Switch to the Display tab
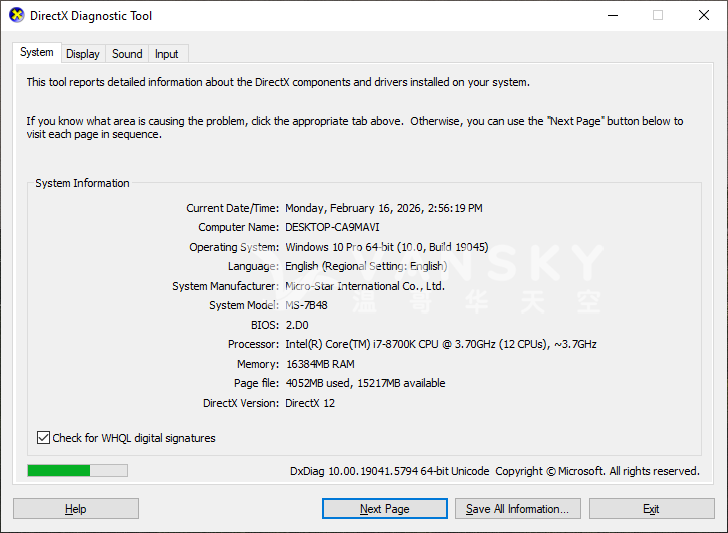The width and height of the screenshot is (728, 533). [83, 54]
